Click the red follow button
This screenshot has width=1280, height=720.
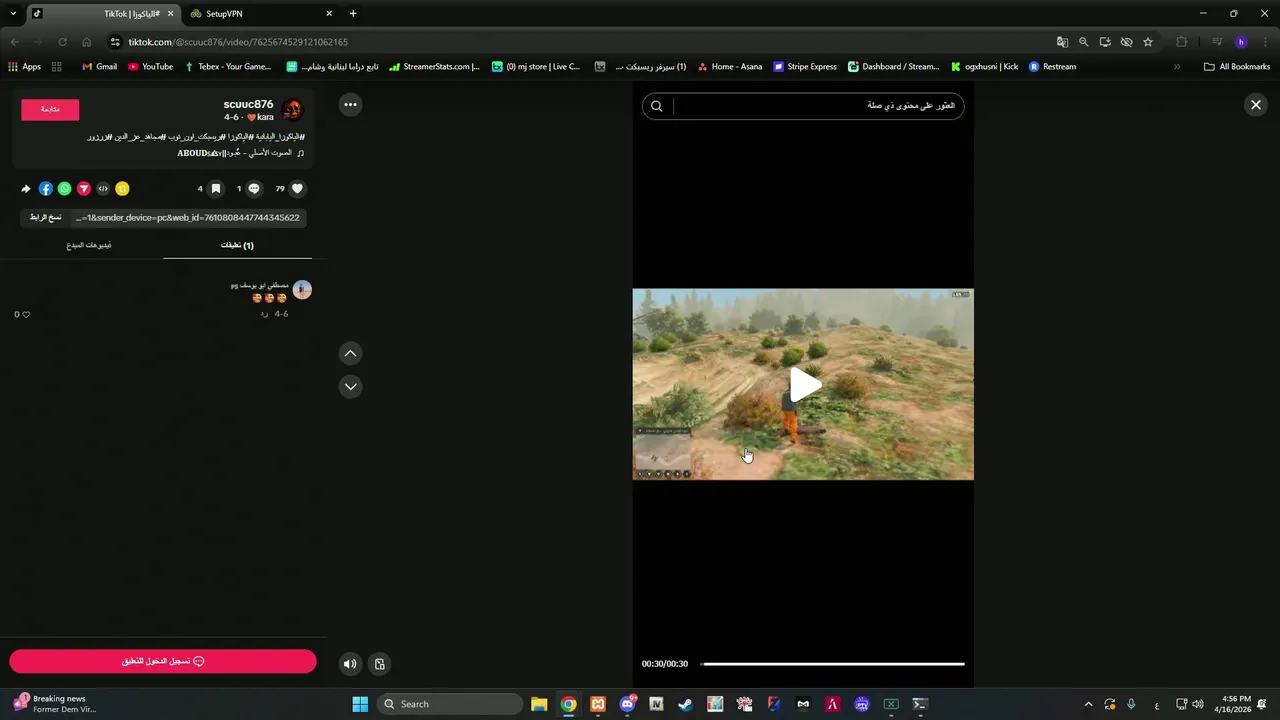point(50,109)
